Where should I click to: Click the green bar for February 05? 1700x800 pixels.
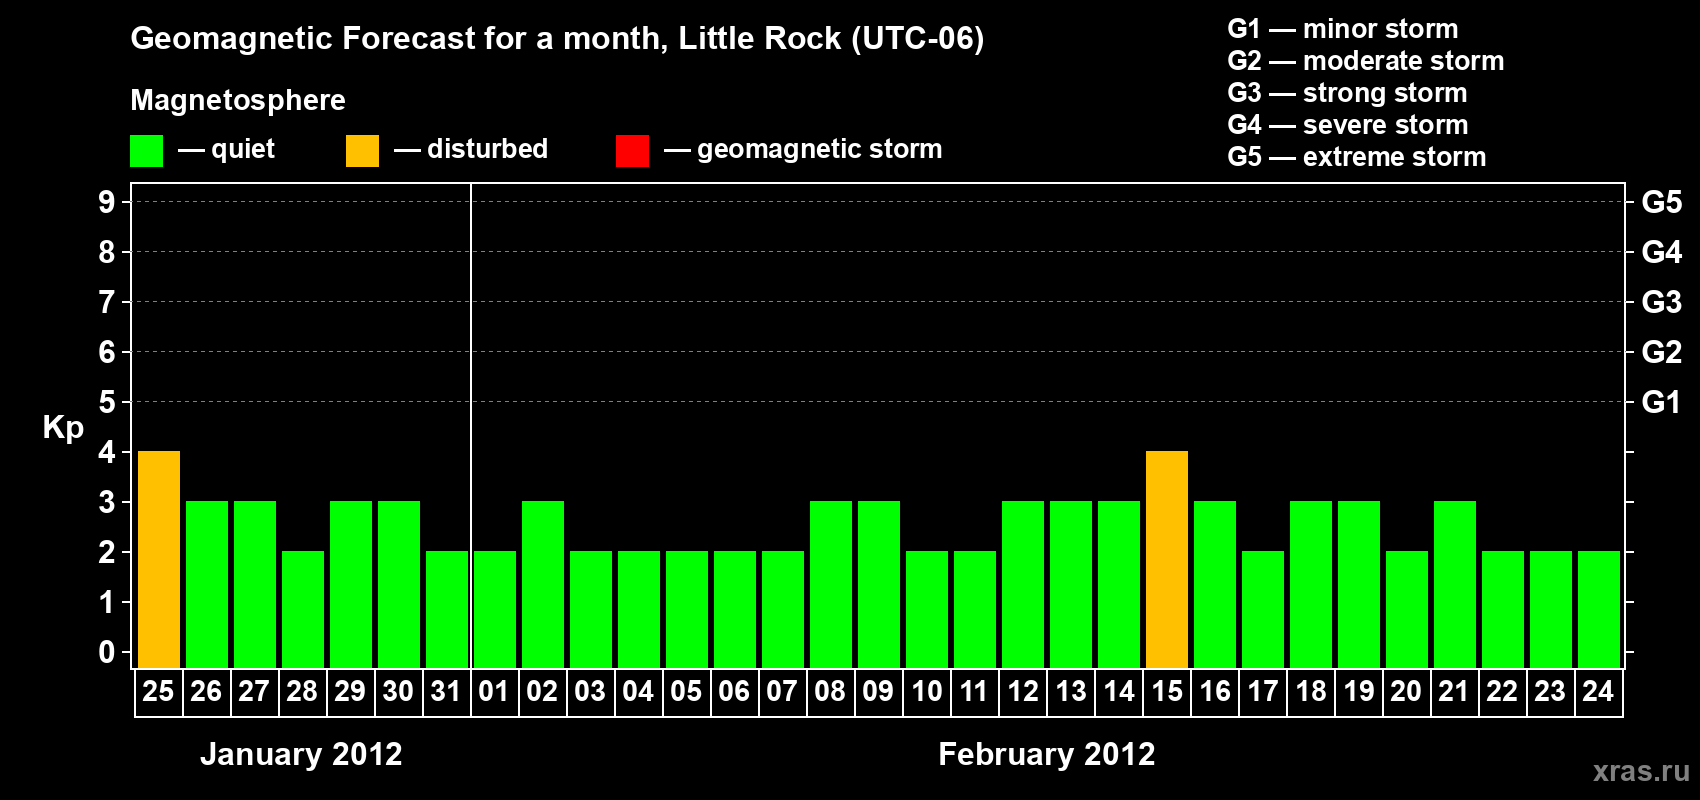point(687,609)
